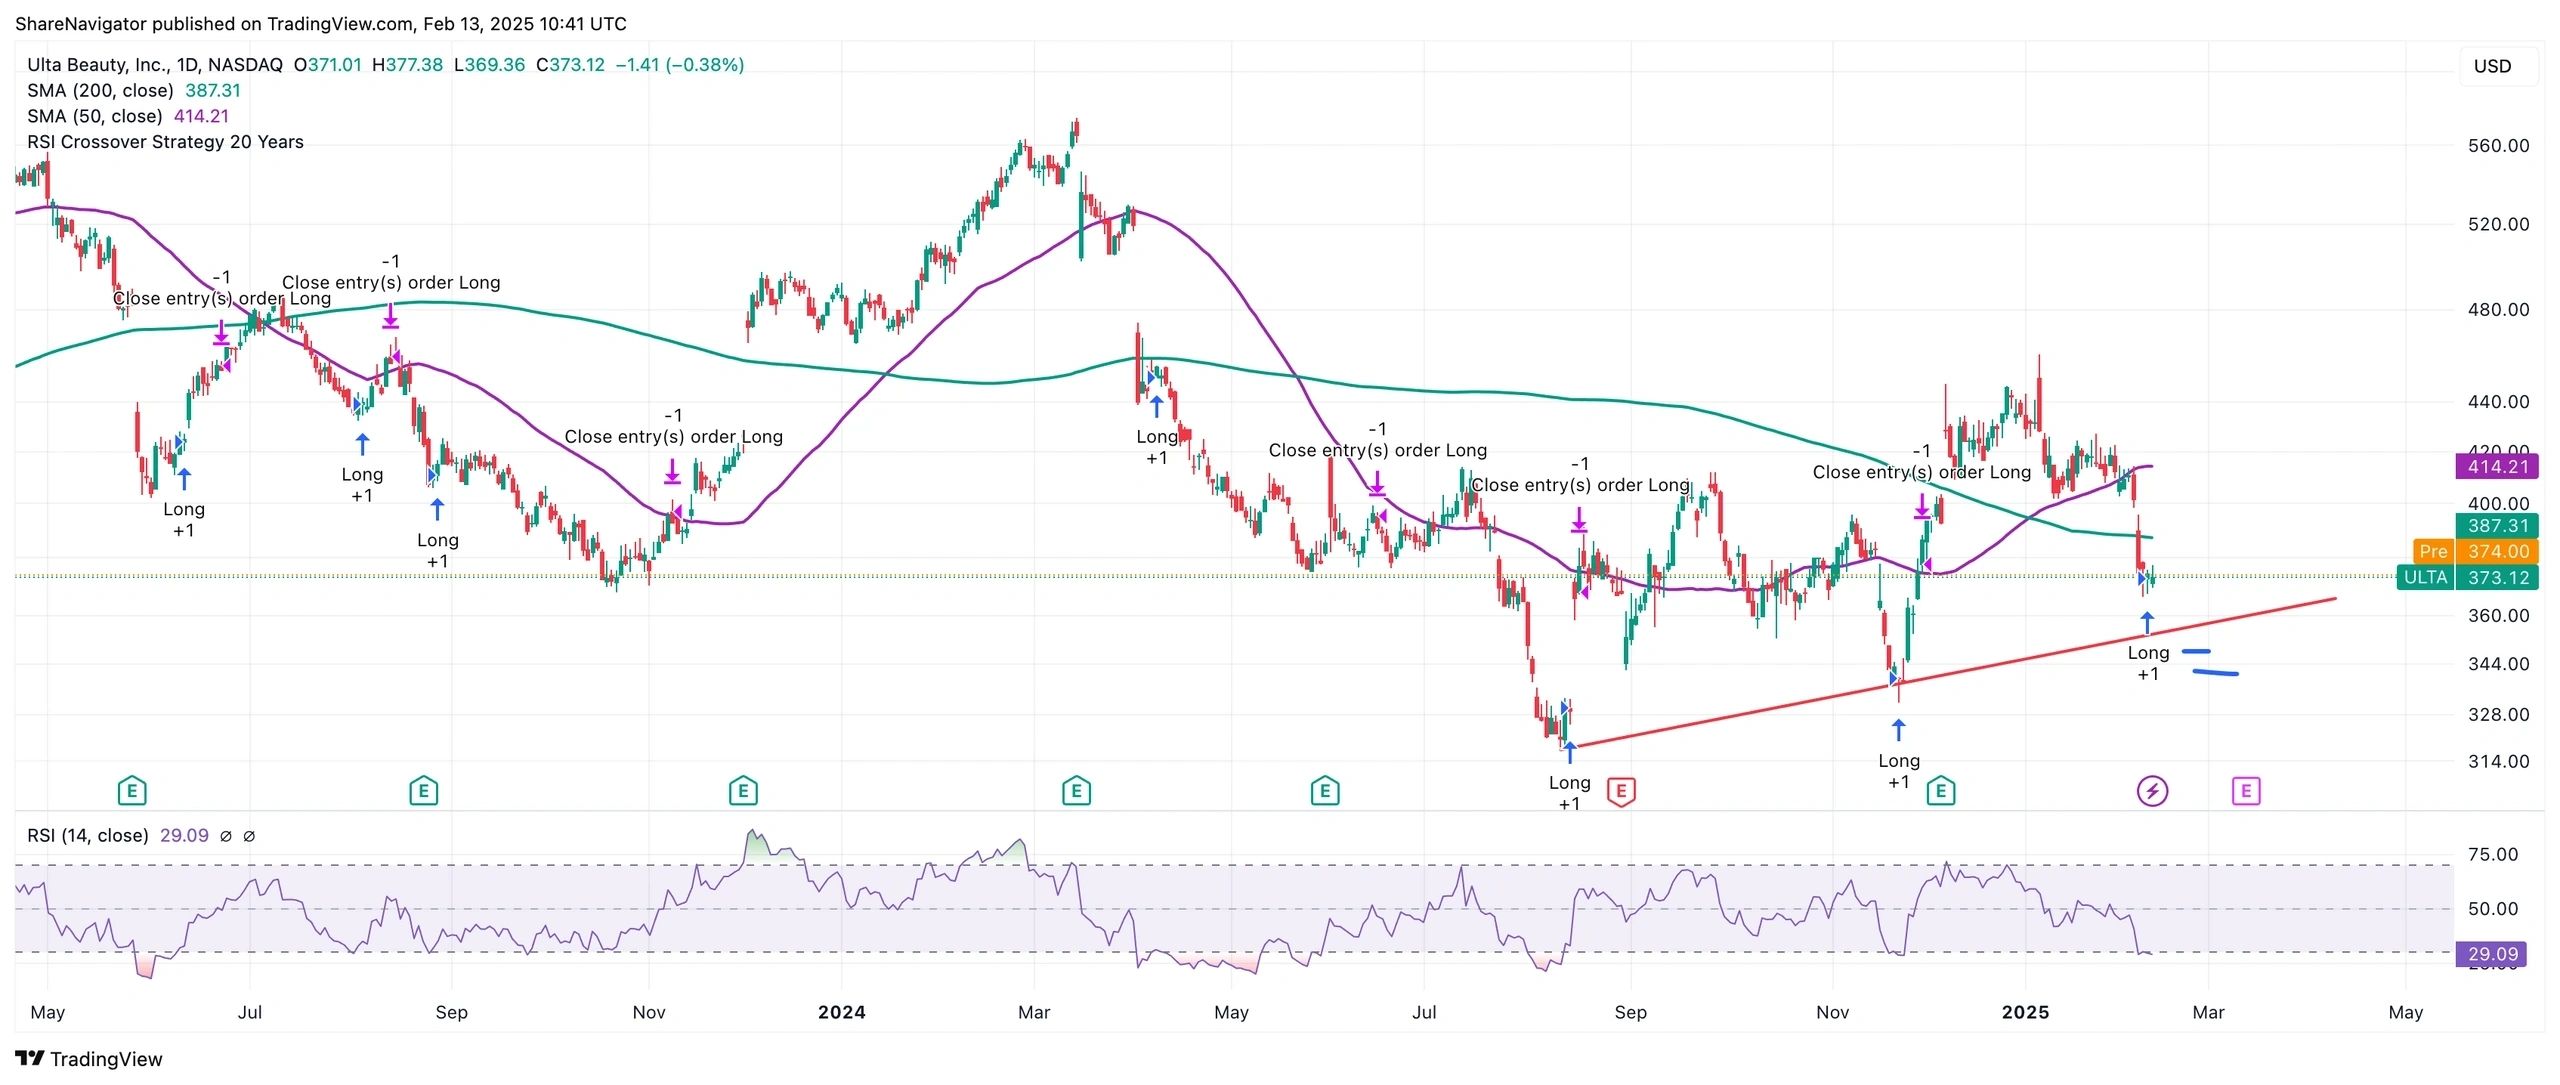The width and height of the screenshot is (2560, 1085).
Task: Click the purple lightning bolt event icon
Action: (x=2152, y=792)
